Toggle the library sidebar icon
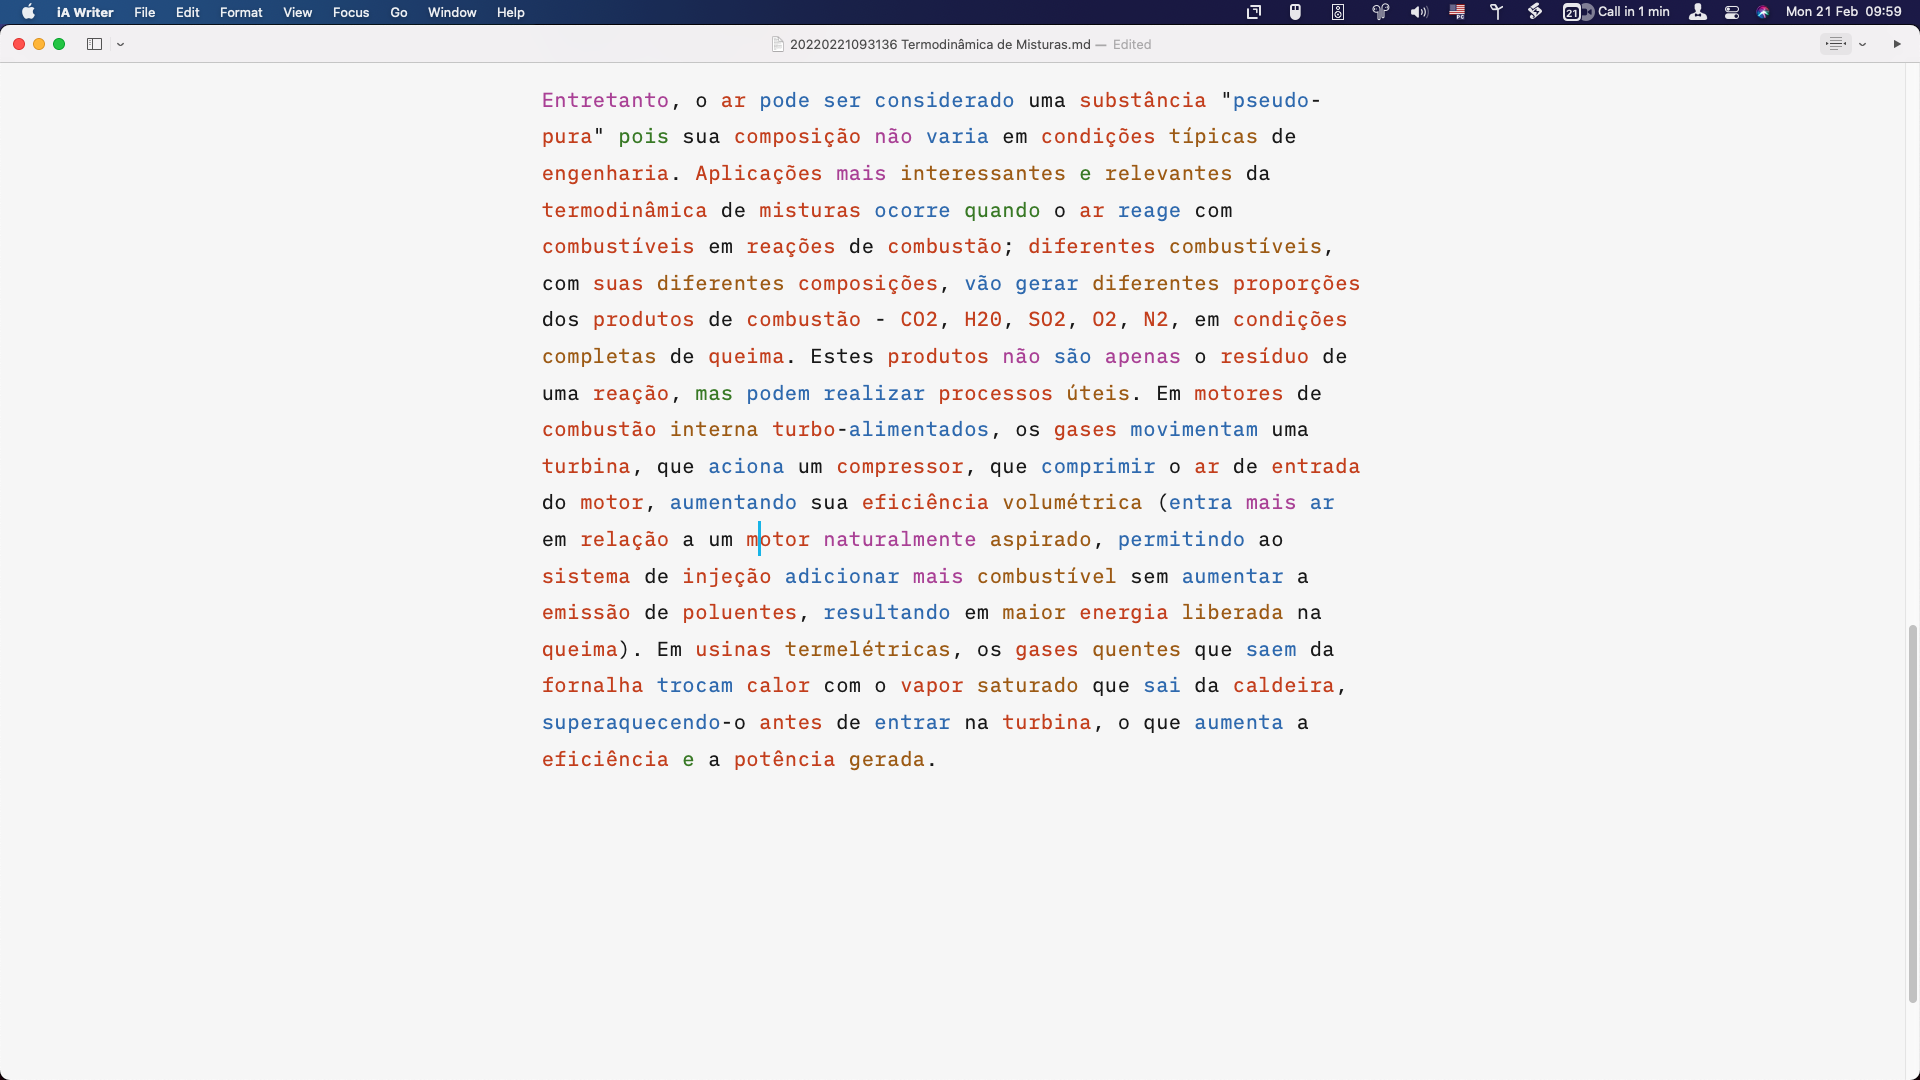This screenshot has width=1920, height=1080. 94,44
